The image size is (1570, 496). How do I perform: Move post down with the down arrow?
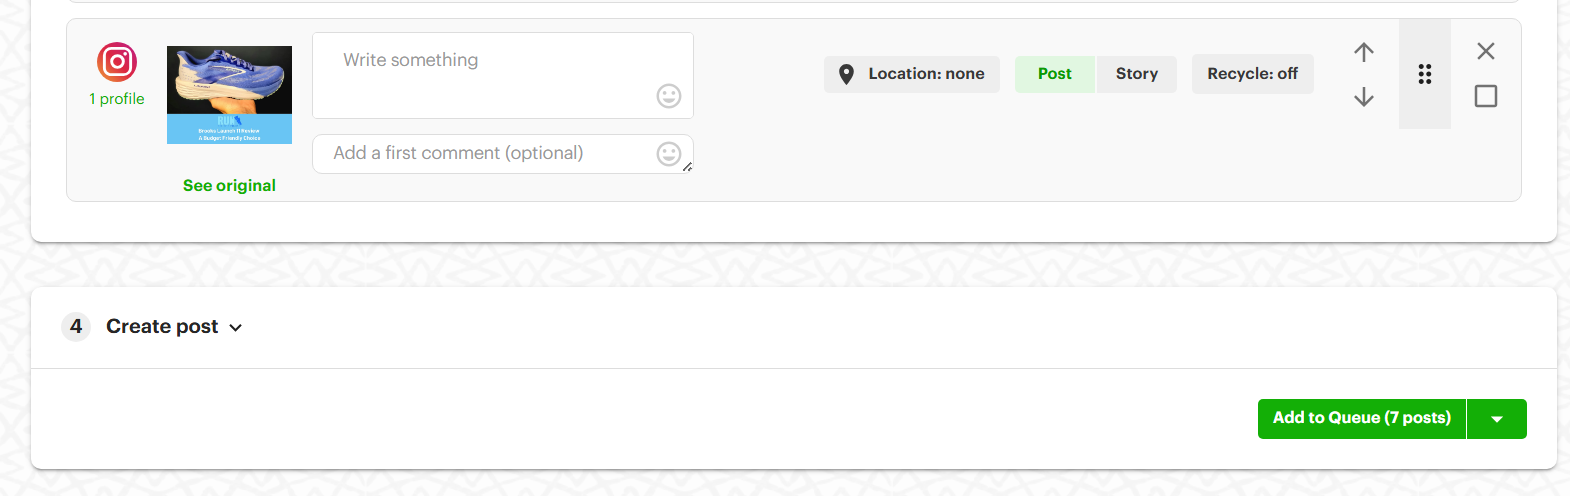[1364, 97]
